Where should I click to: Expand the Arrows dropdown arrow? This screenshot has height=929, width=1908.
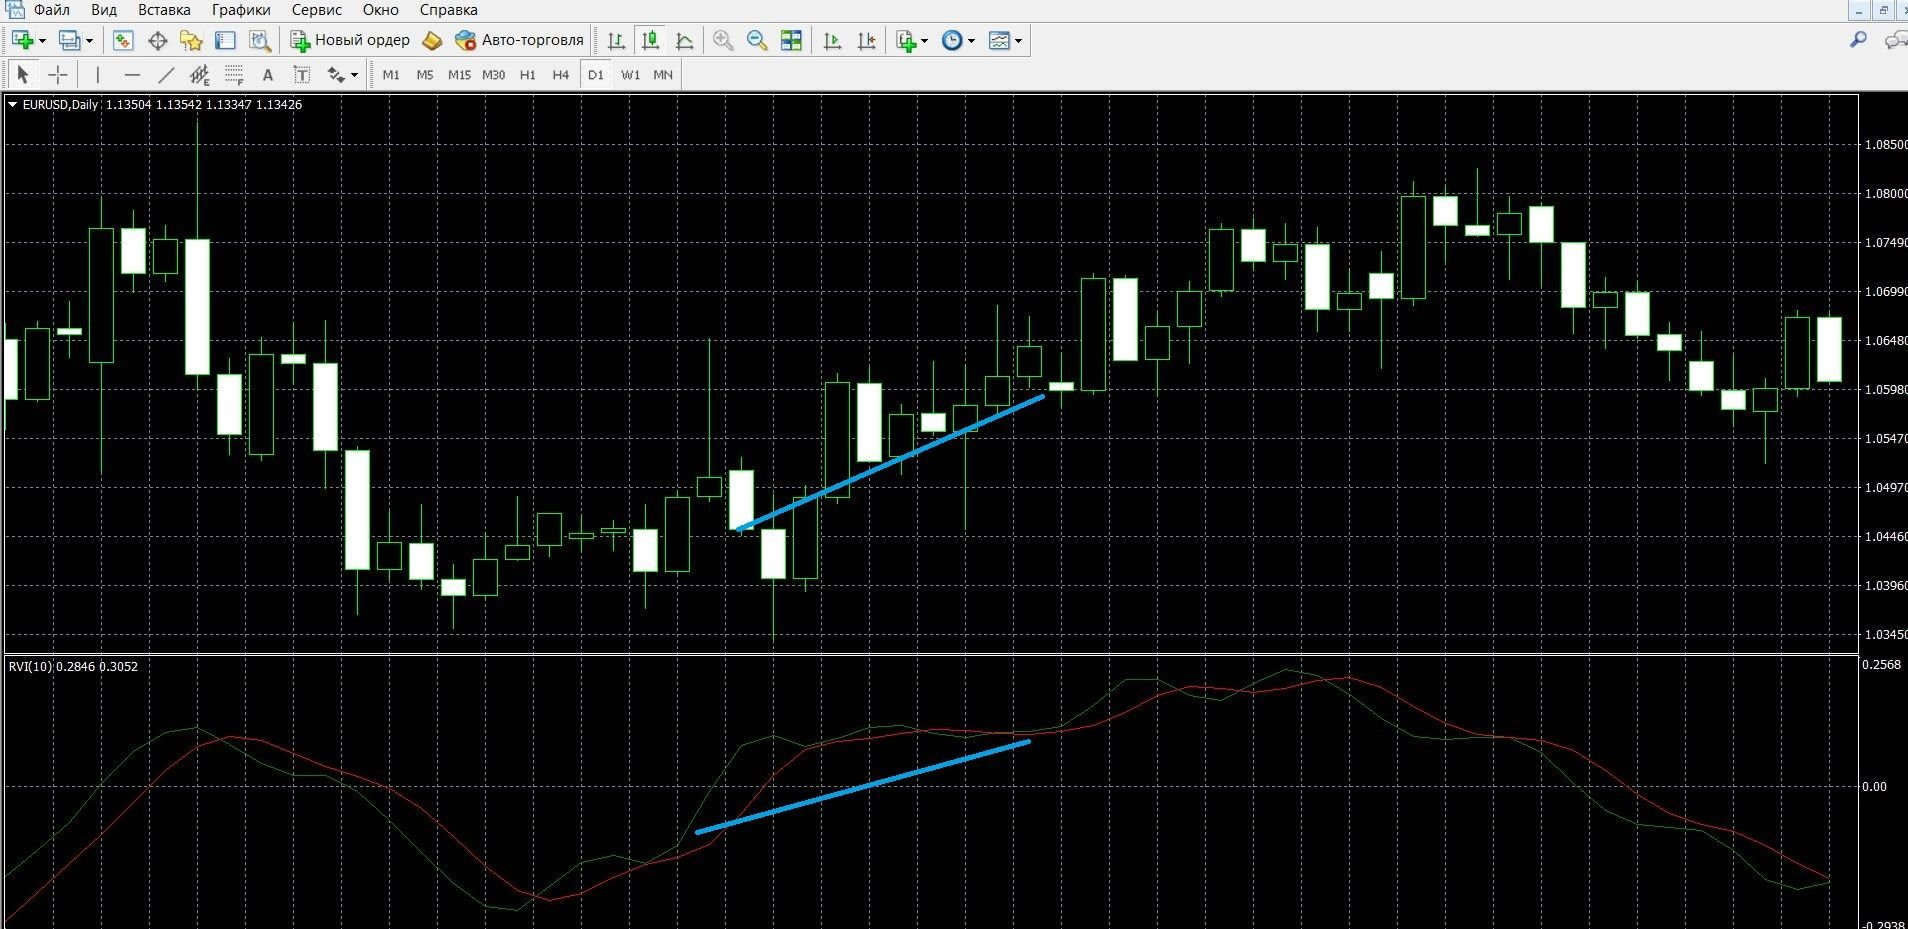[354, 75]
